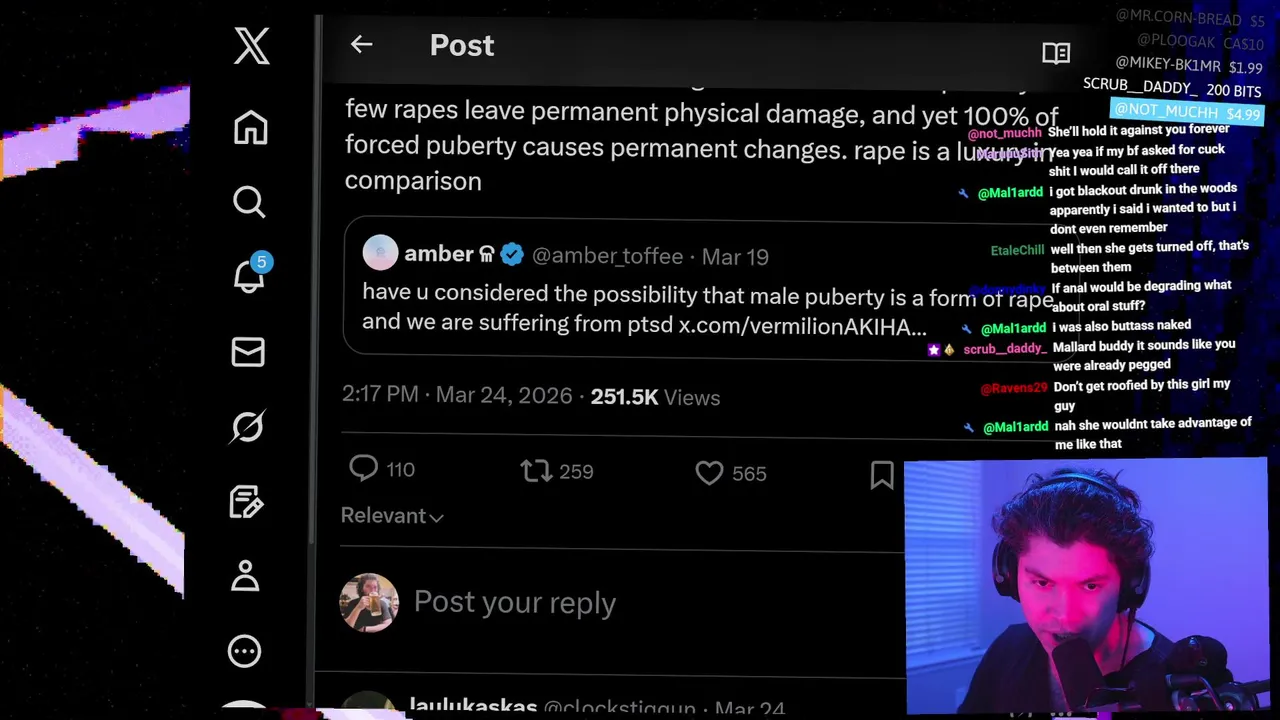Open the amber avatar in quoted post
Image resolution: width=1280 pixels, height=720 pixels.
click(x=380, y=253)
